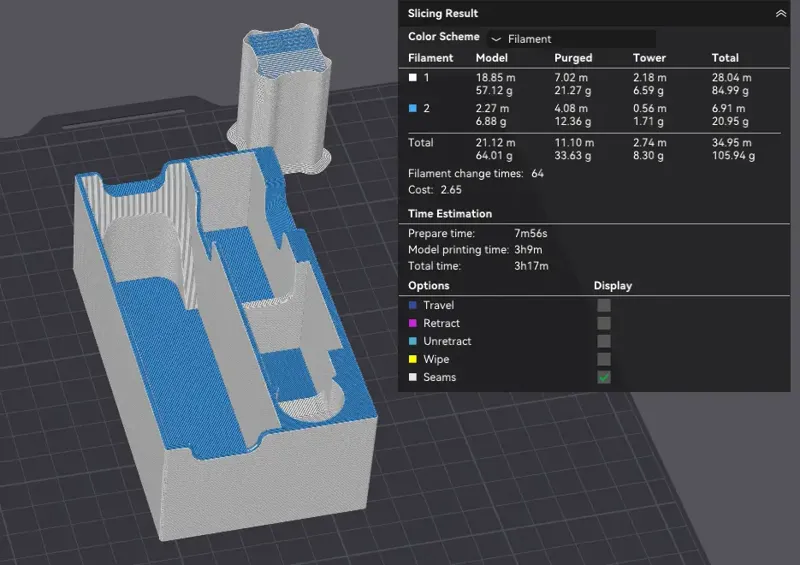Click the Travel option label
The width and height of the screenshot is (800, 565).
[x=438, y=305]
